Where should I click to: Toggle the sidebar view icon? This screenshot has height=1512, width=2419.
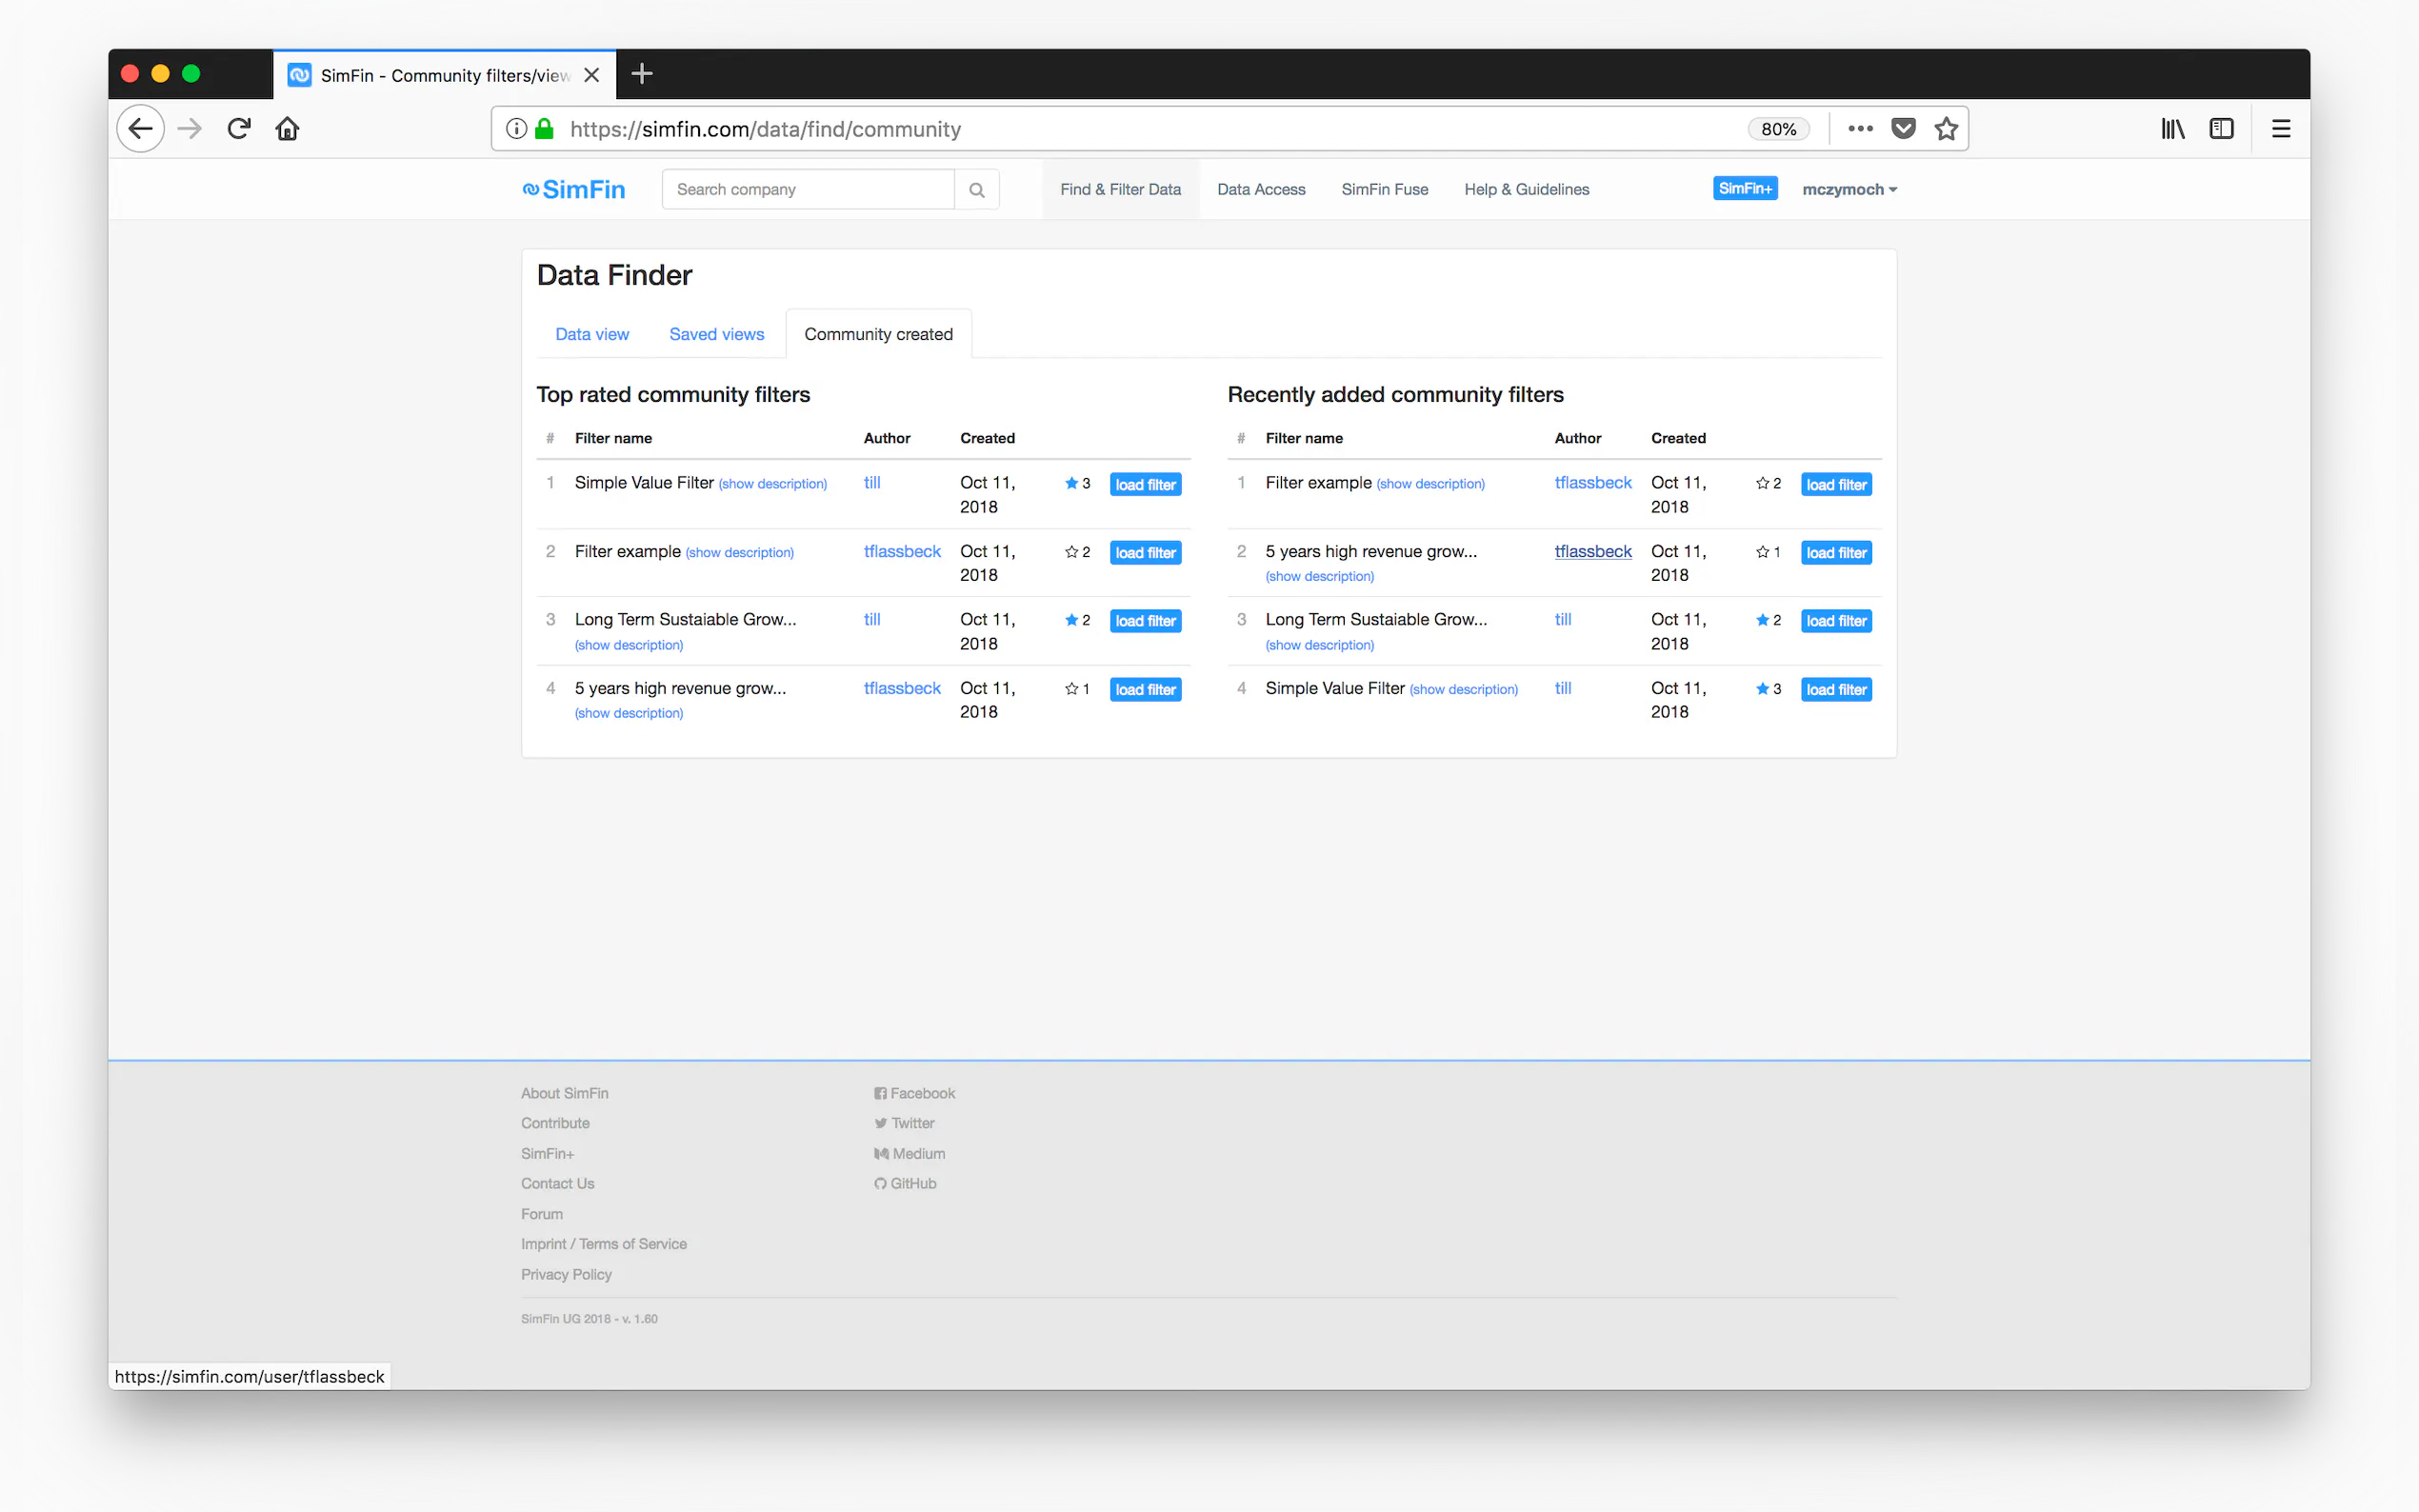tap(2221, 129)
